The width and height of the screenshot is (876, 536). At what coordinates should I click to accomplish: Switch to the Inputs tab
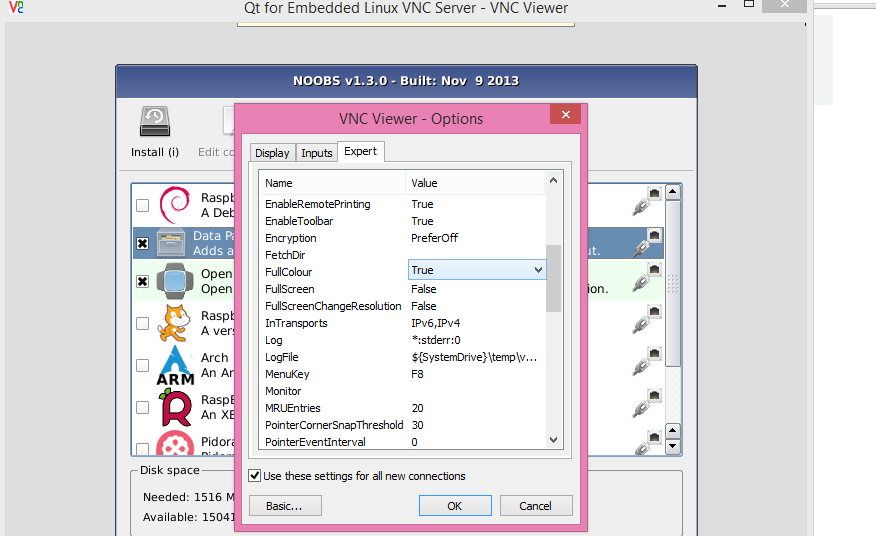(x=316, y=153)
